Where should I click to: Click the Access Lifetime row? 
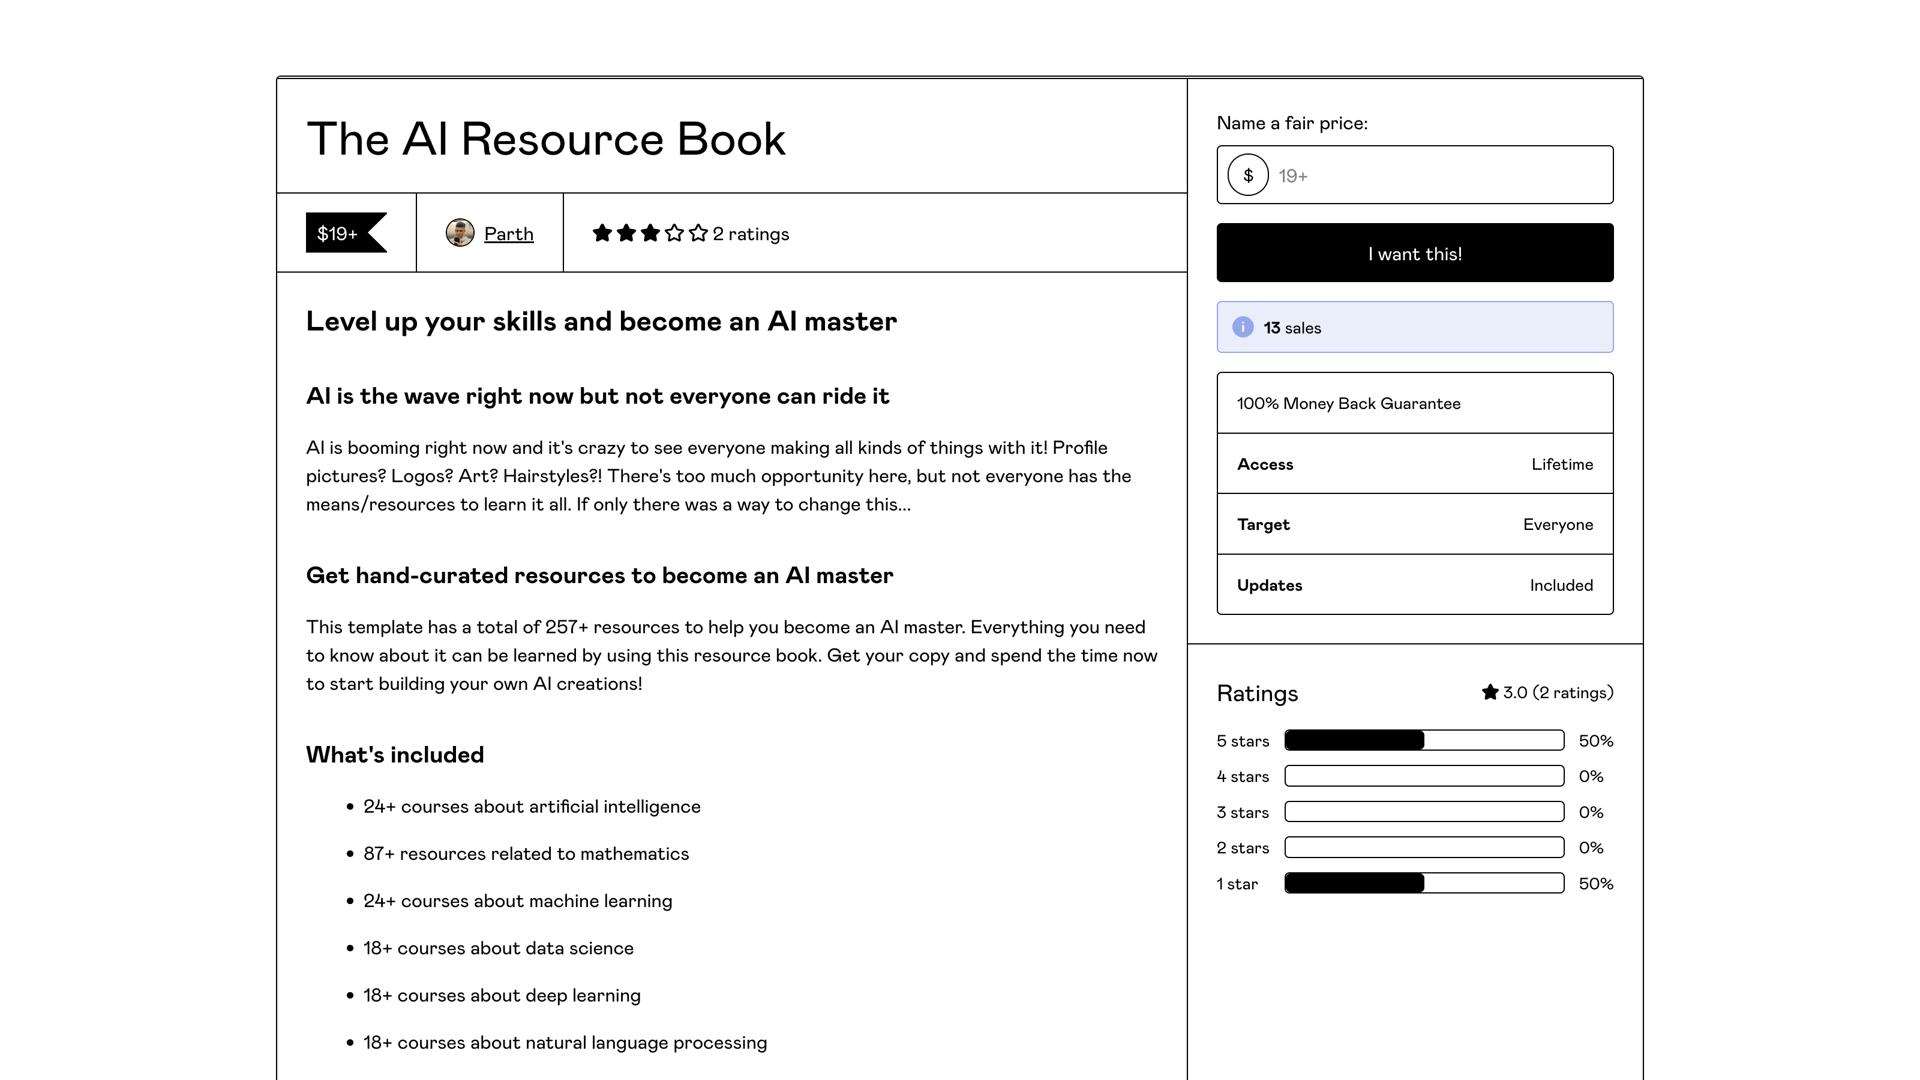coord(1414,464)
